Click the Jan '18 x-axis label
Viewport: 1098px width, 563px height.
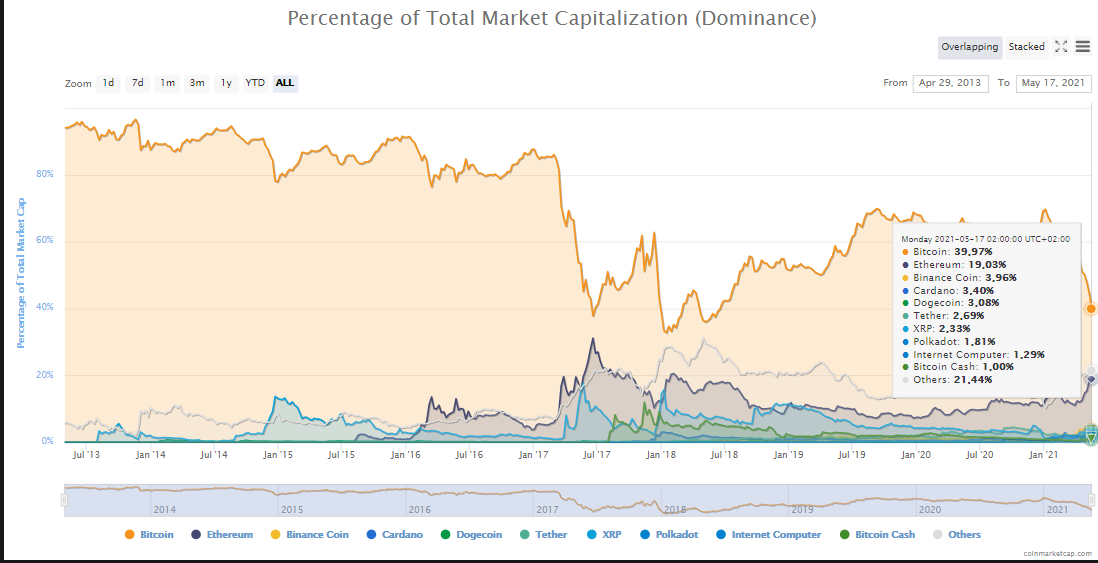pyautogui.click(x=661, y=455)
